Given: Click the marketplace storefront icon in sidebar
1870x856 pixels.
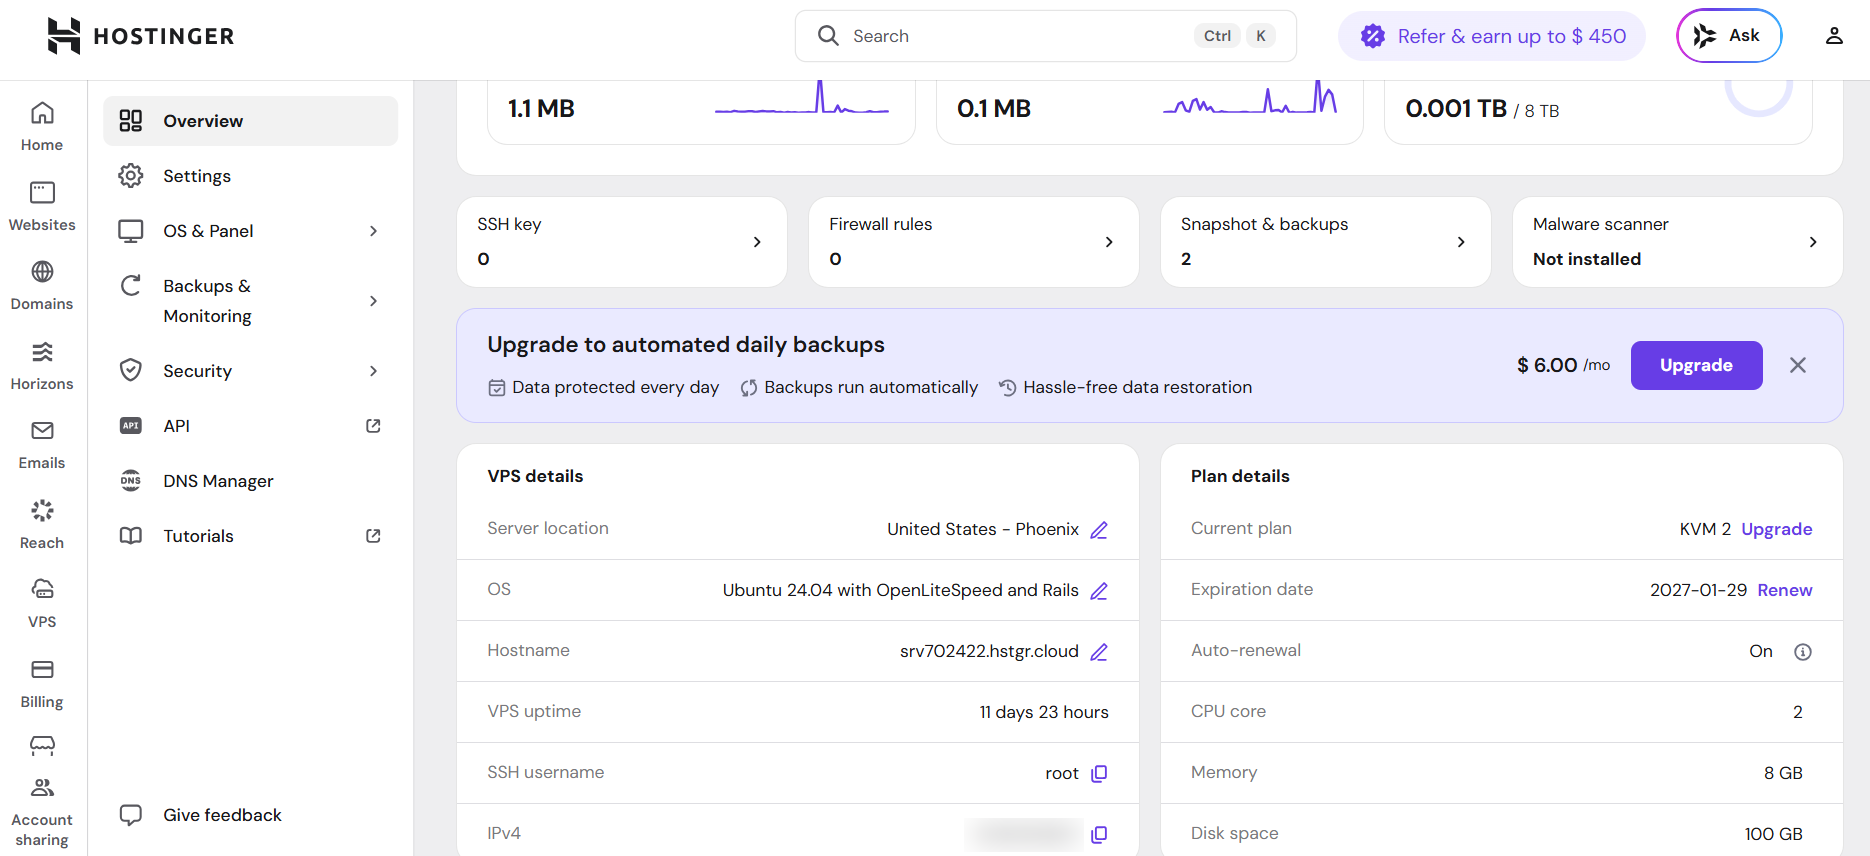Looking at the screenshot, I should tap(42, 745).
